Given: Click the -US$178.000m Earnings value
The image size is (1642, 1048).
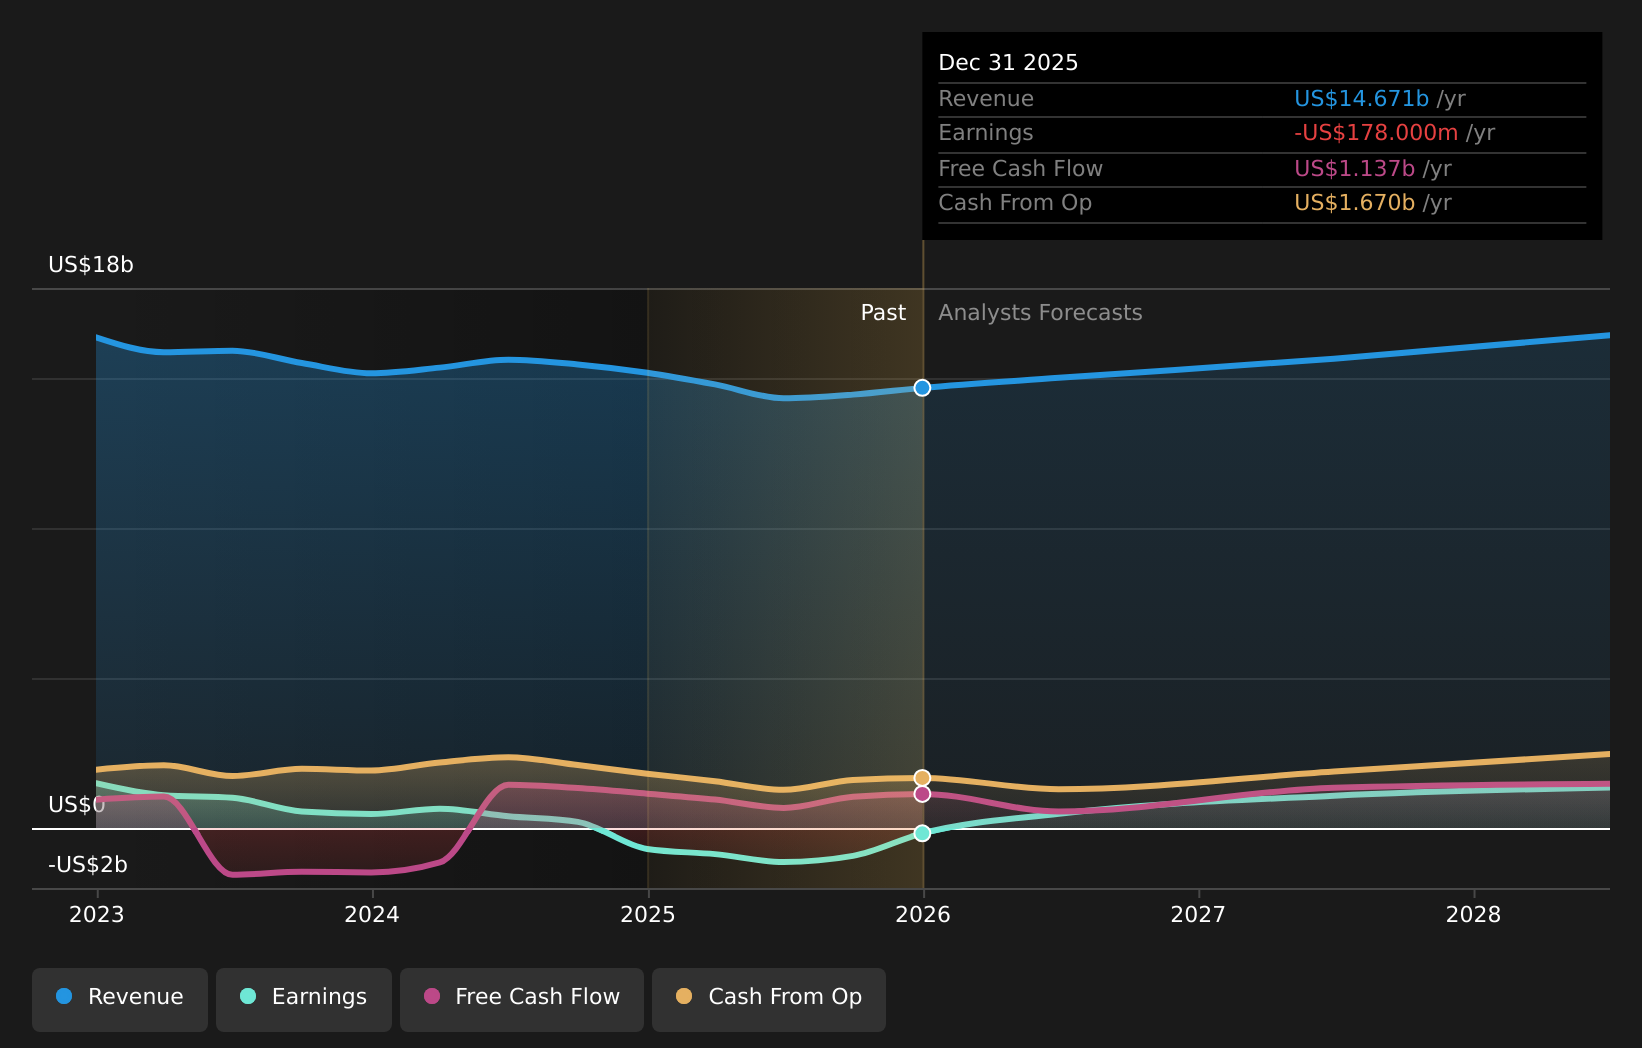Looking at the screenshot, I should tap(1375, 132).
